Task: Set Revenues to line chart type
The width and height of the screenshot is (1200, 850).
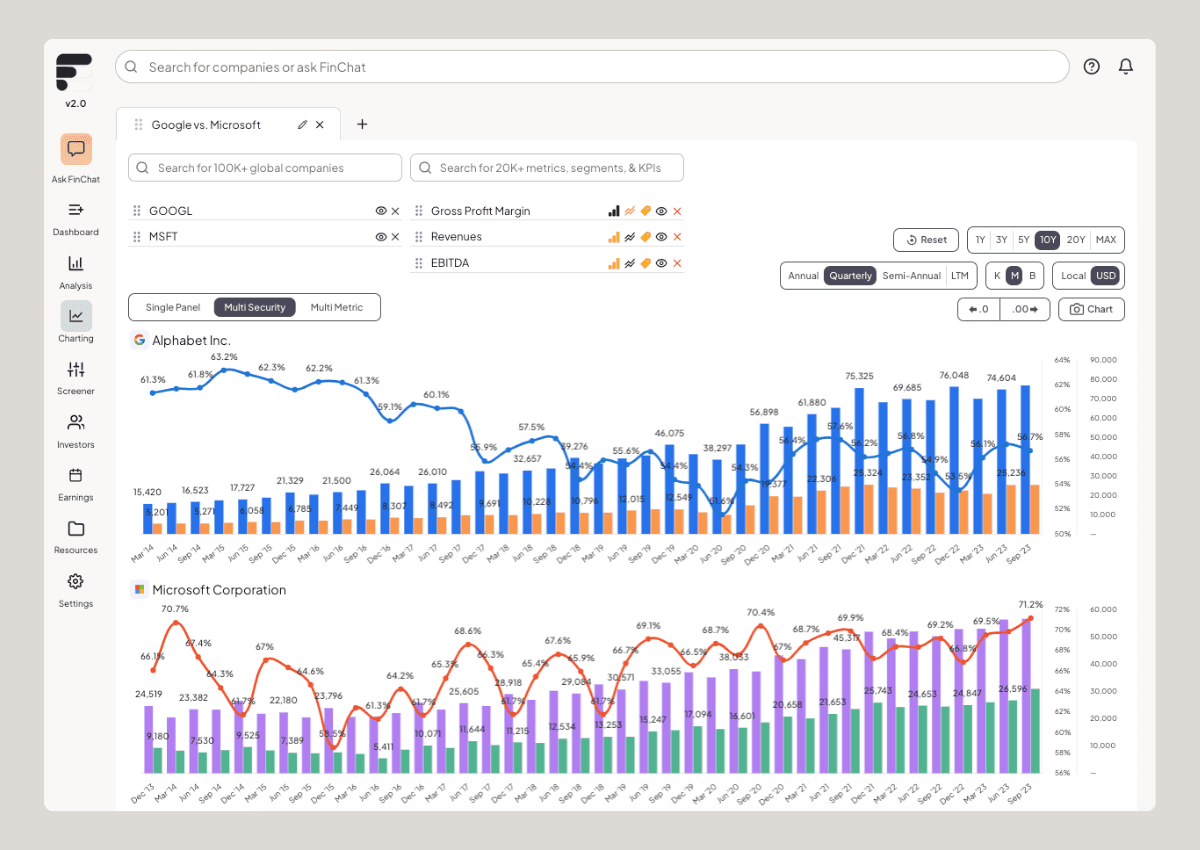Action: pos(630,237)
